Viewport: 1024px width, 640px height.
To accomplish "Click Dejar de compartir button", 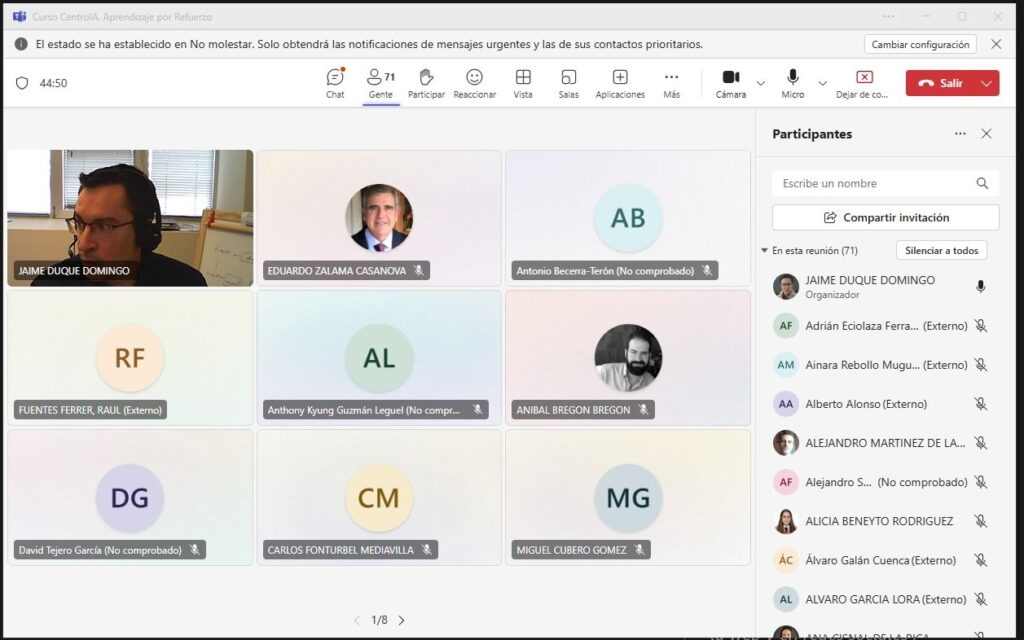I will pos(862,84).
